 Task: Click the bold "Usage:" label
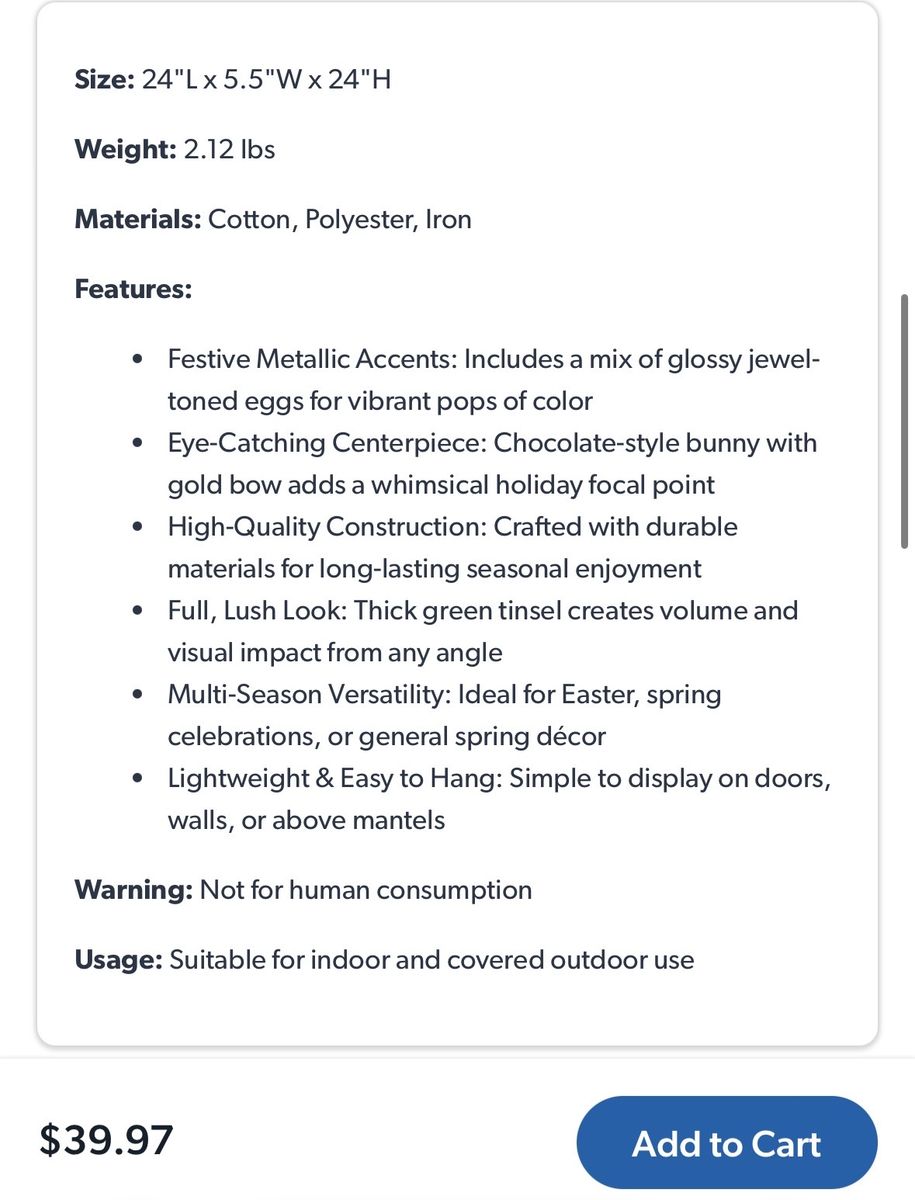[118, 960]
